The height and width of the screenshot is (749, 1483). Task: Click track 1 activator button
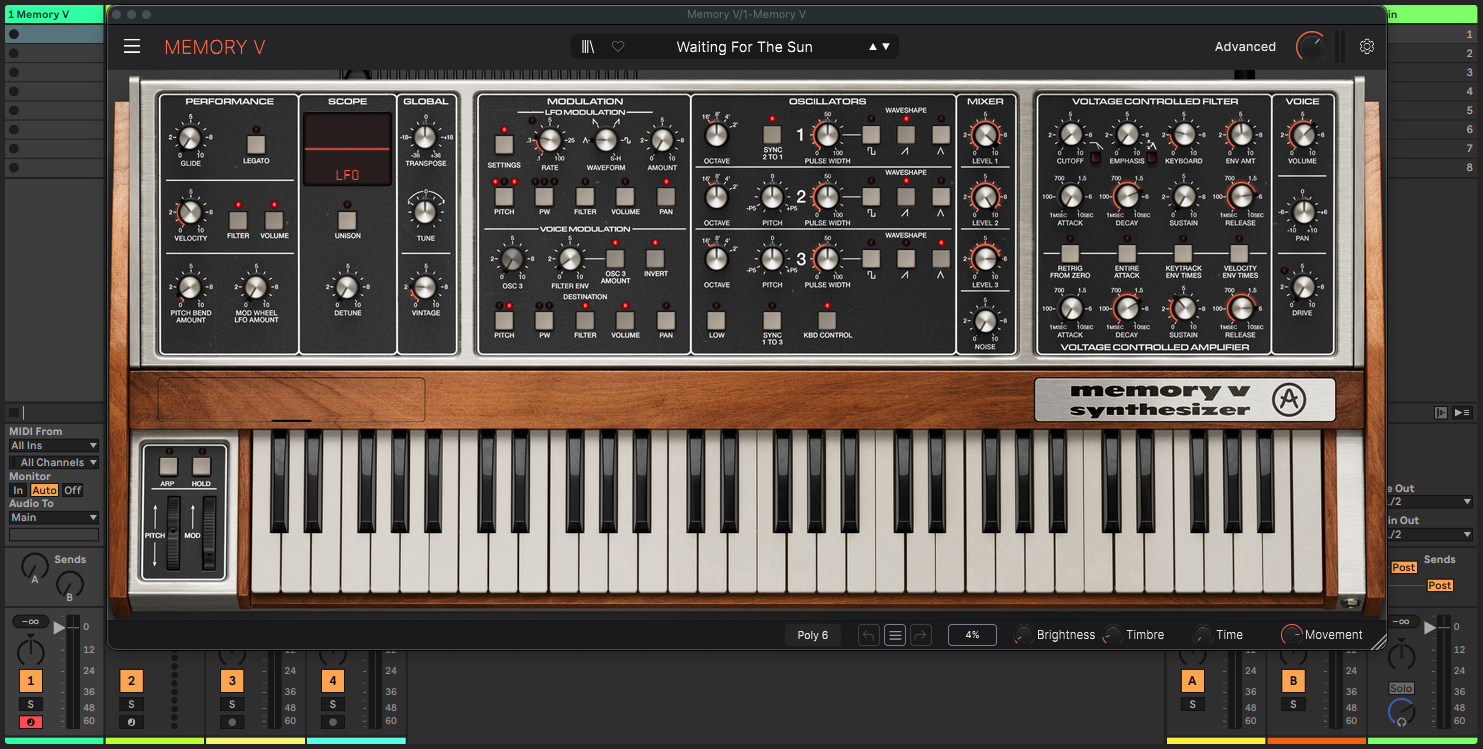coord(31,681)
